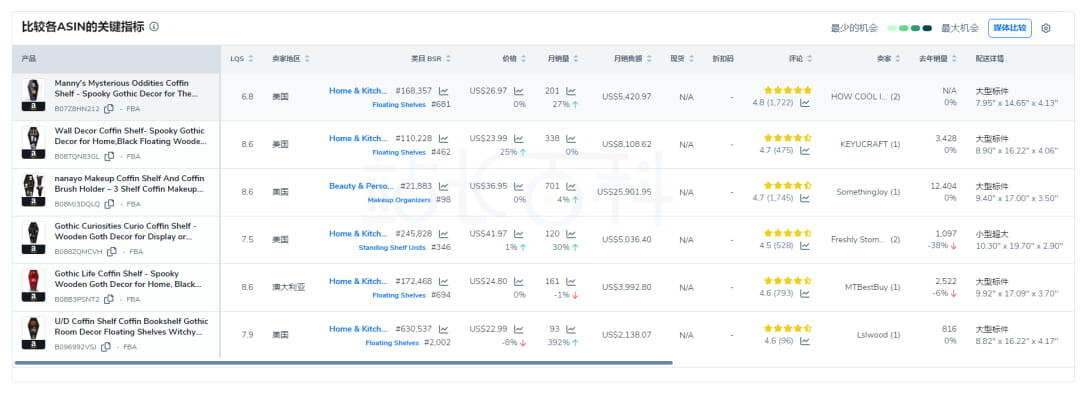1080x394 pixels.
Task: Show price history chart for US$22.99
Action: [x=519, y=329]
